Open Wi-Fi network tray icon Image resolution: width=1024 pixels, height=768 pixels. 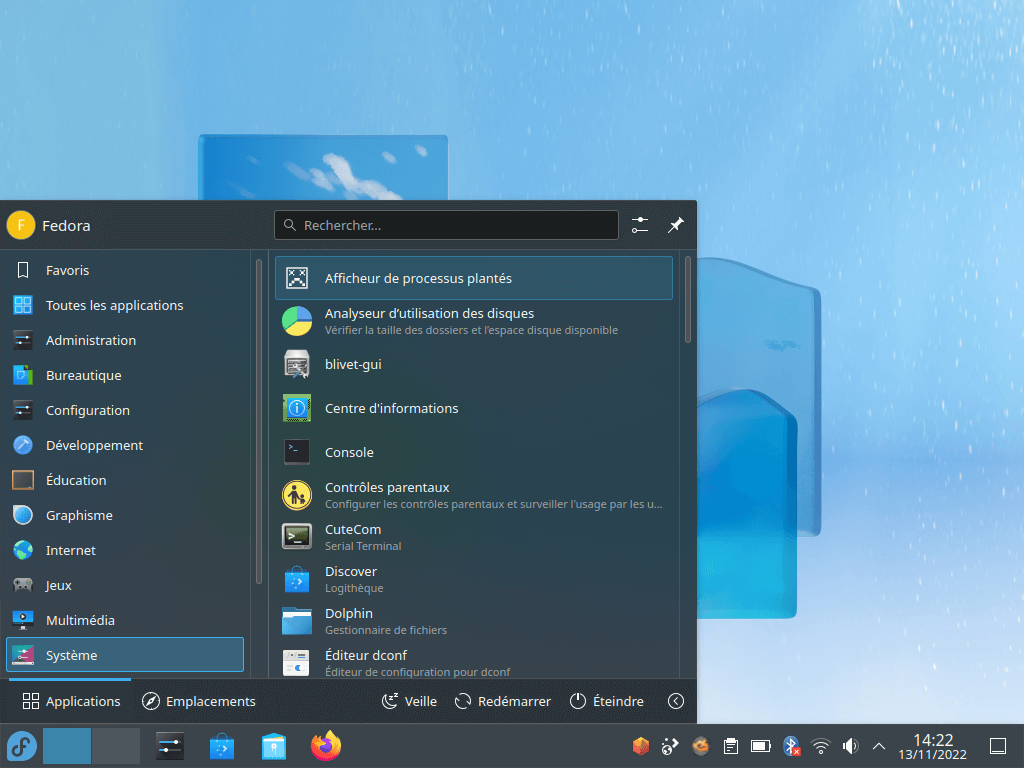click(821, 746)
